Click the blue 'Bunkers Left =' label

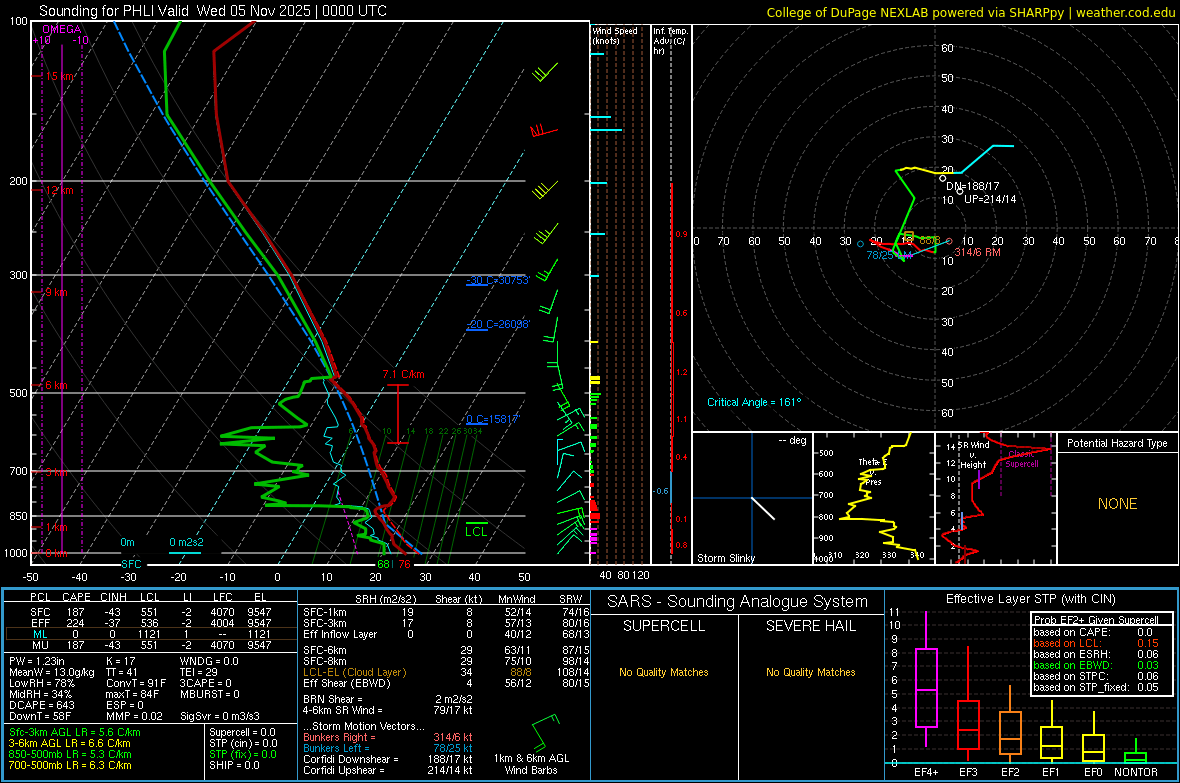coord(336,748)
